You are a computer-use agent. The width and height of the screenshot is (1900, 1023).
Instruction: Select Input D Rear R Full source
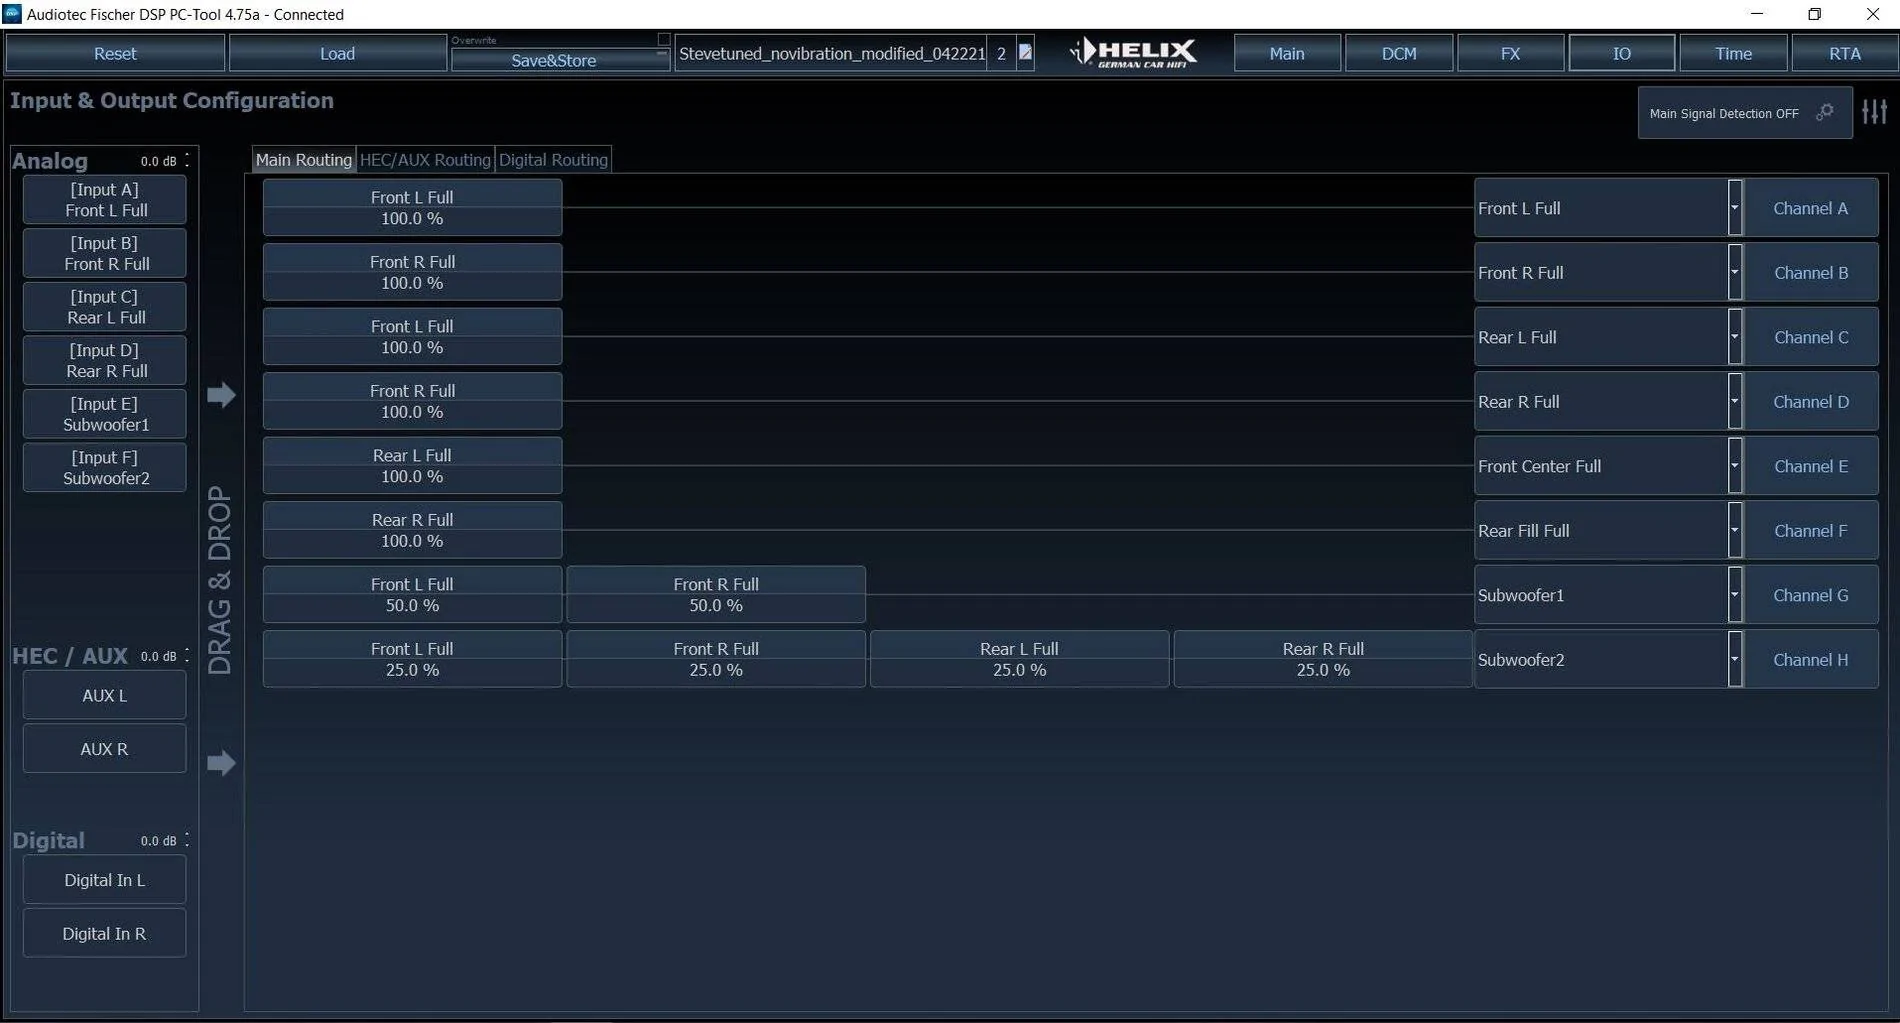pyautogui.click(x=105, y=360)
